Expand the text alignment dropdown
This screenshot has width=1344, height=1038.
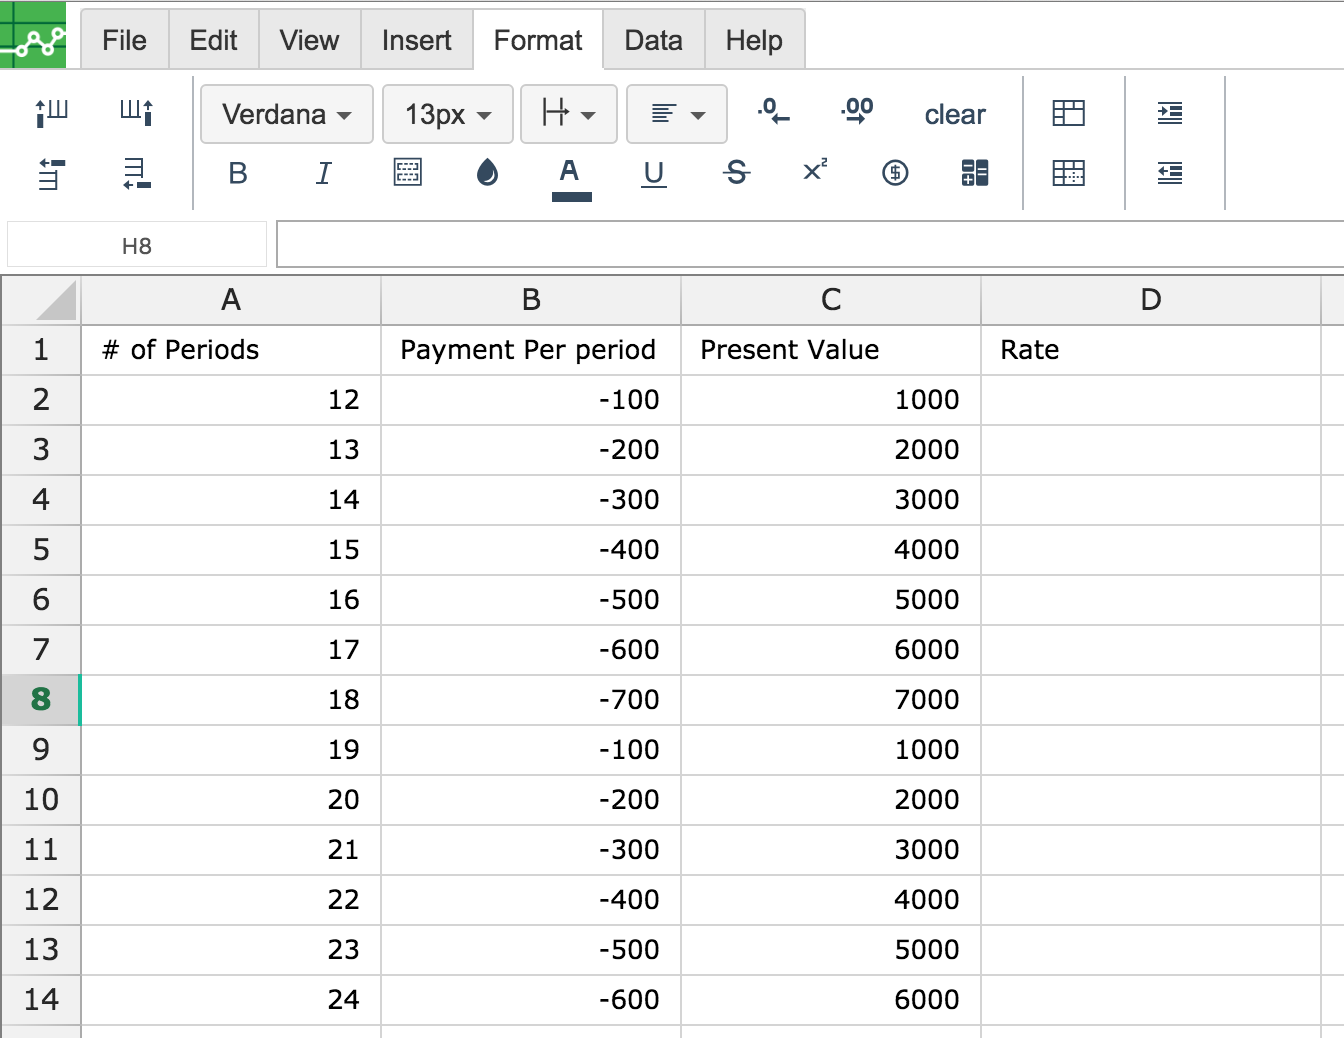677,115
